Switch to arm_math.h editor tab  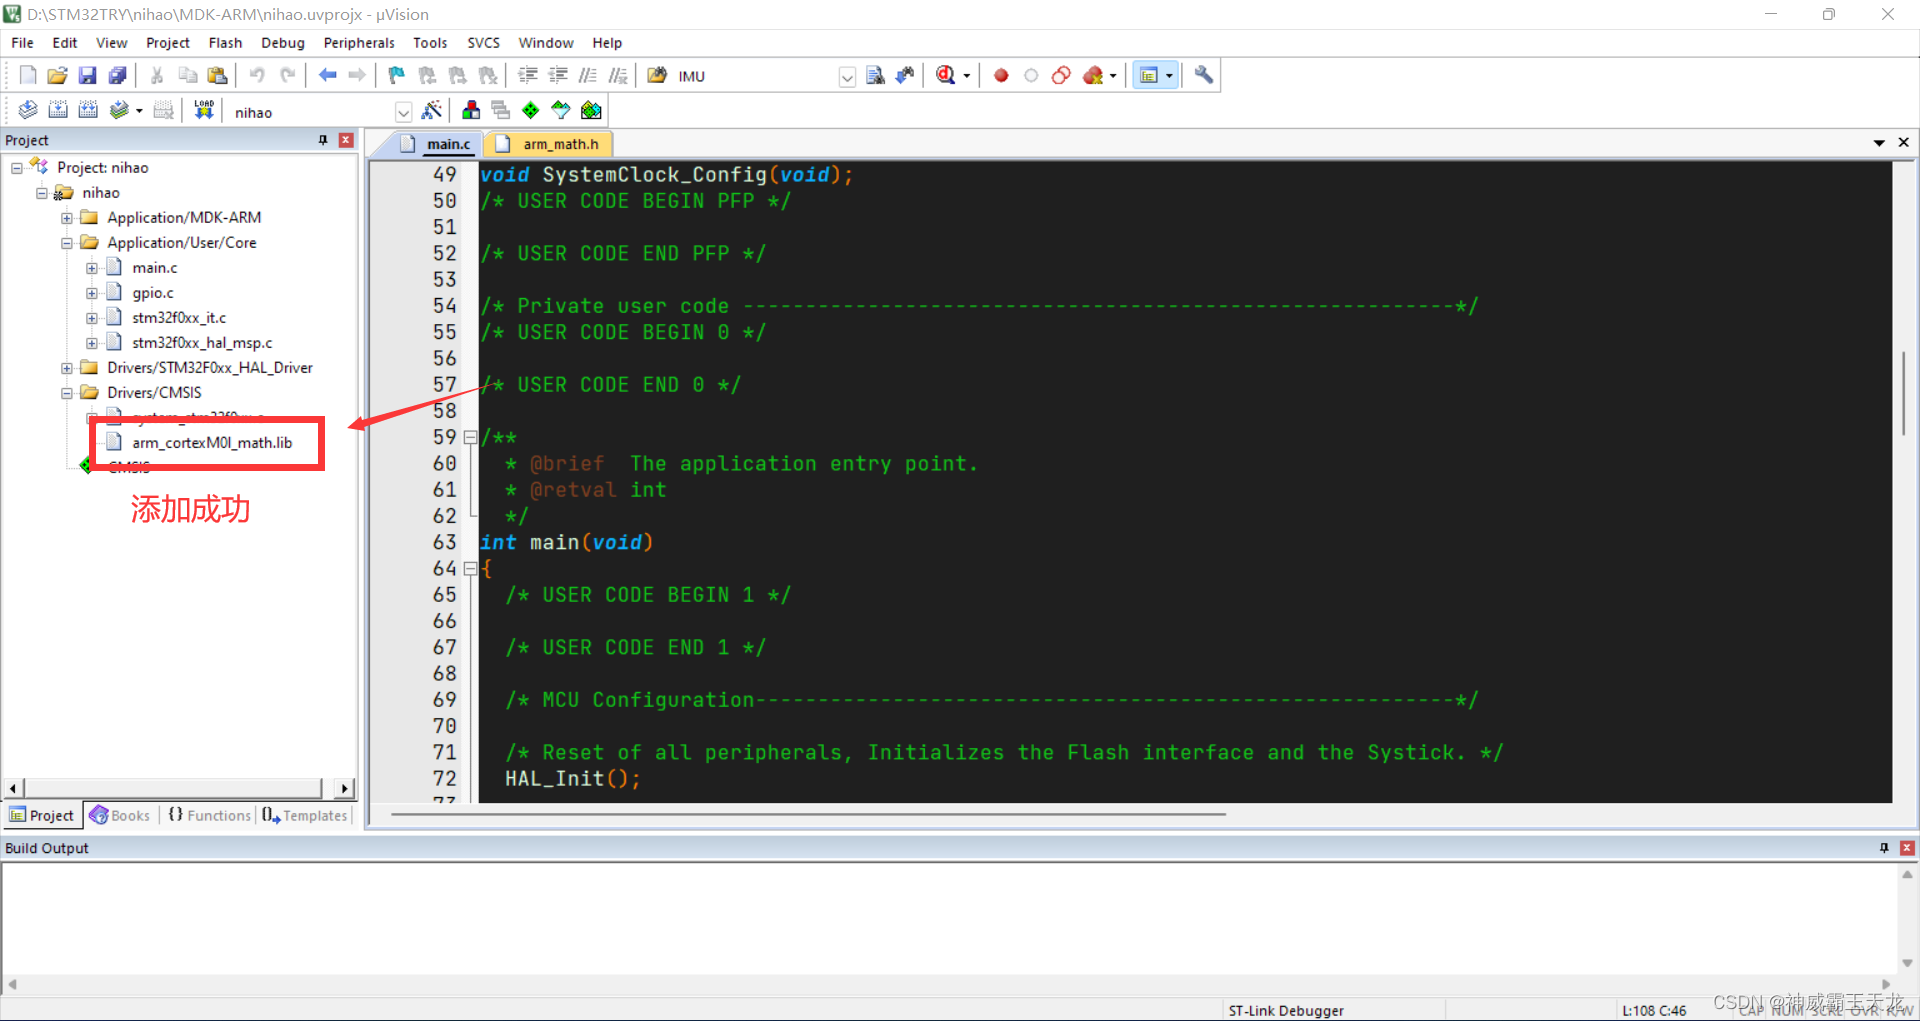tap(549, 144)
